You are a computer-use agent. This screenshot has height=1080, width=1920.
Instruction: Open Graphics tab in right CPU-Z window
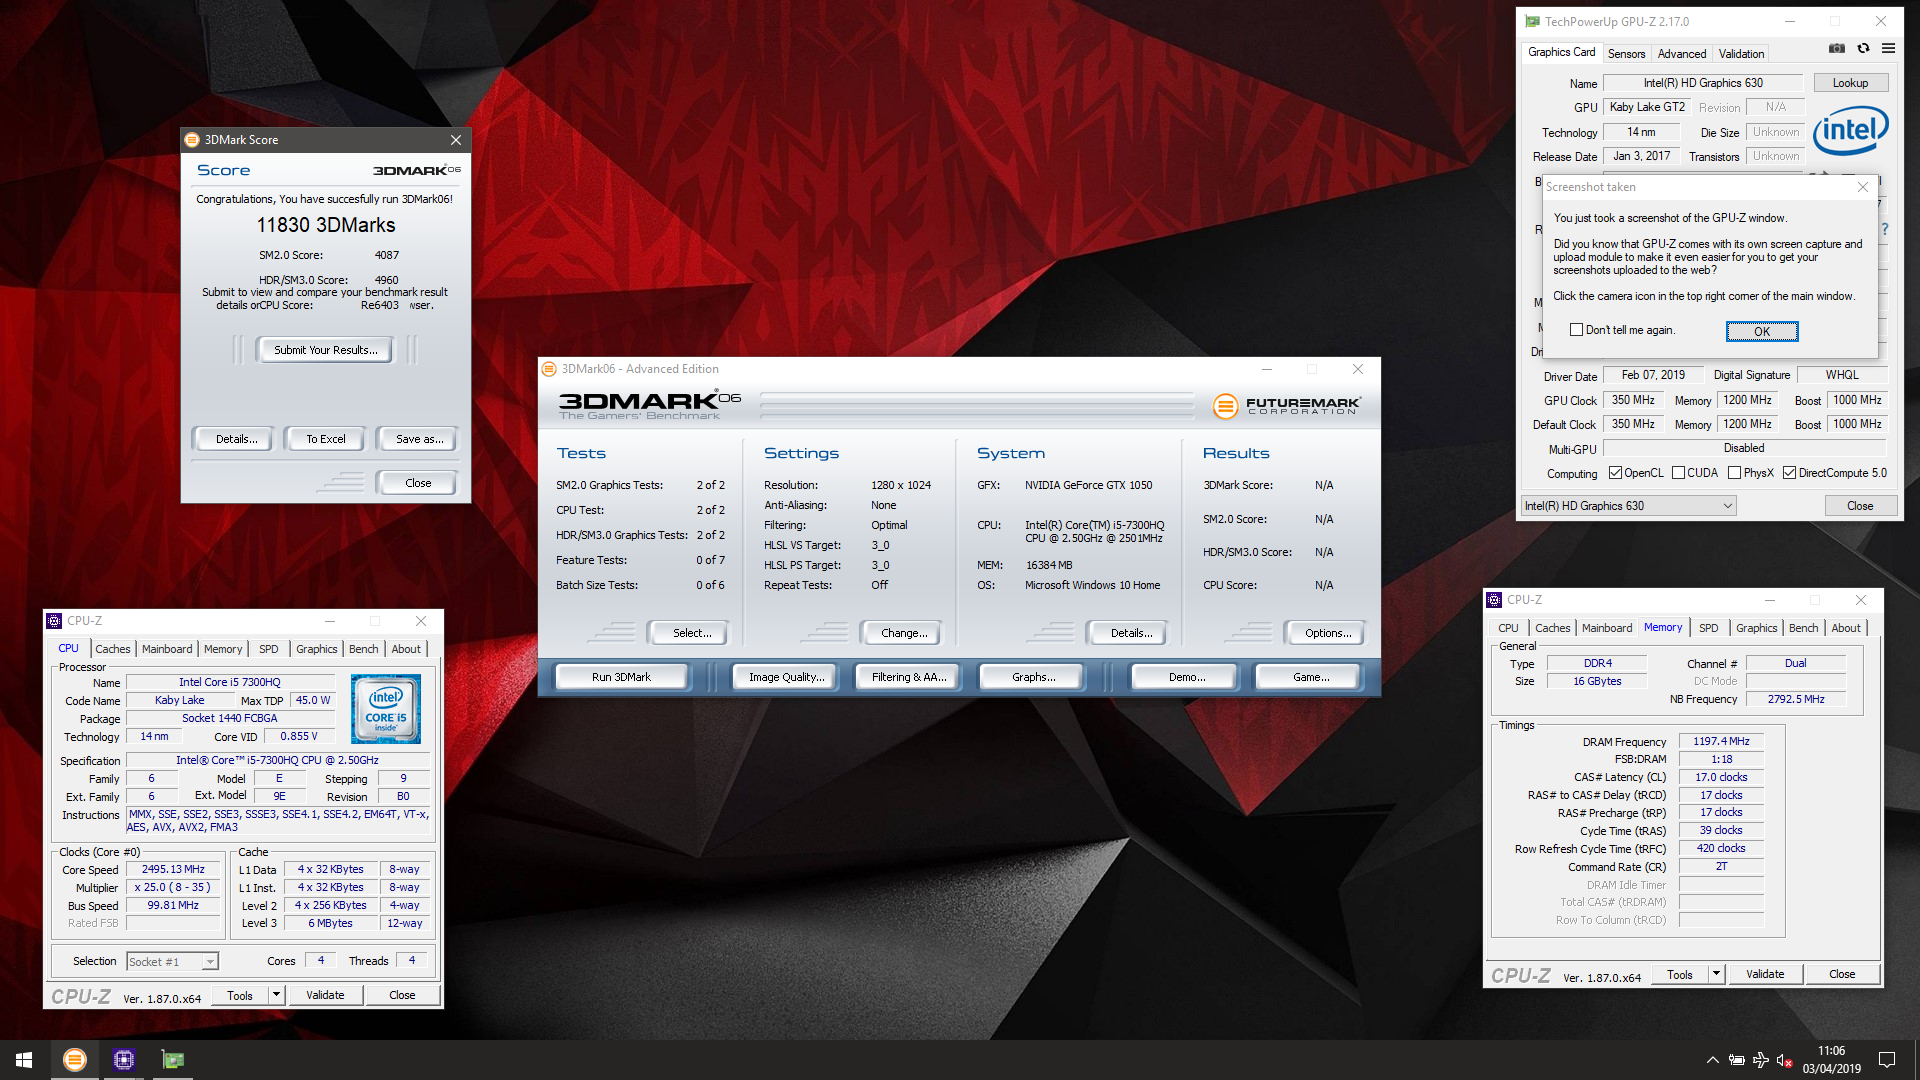tap(1756, 628)
